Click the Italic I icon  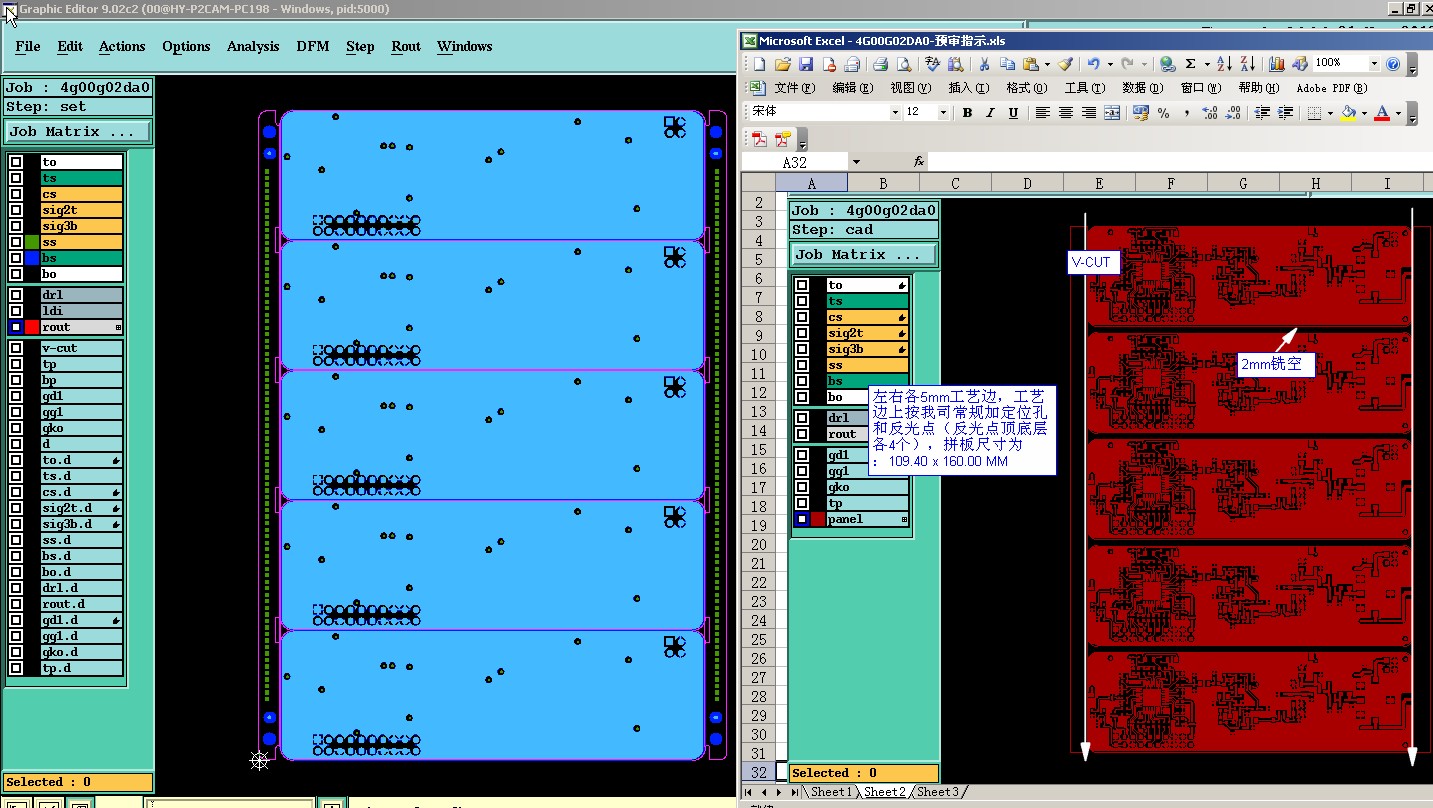[x=990, y=113]
